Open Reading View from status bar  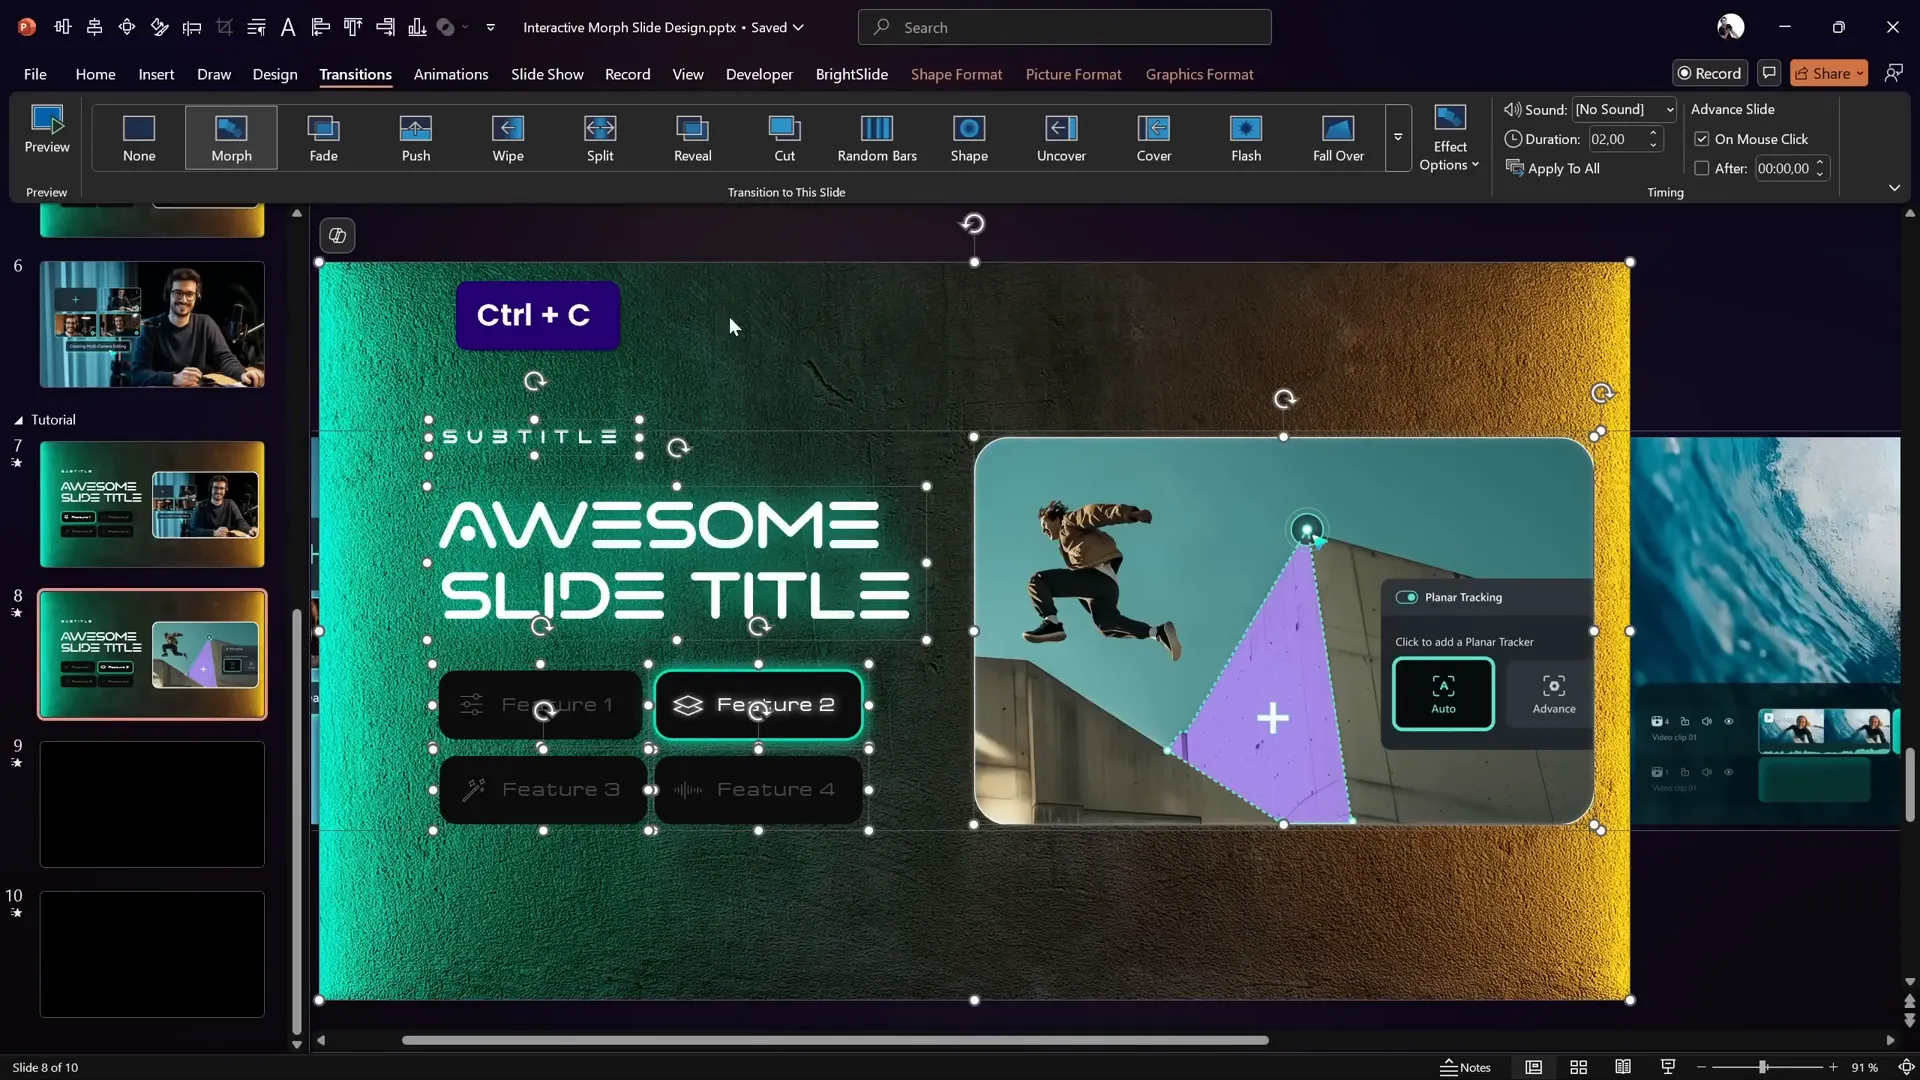click(1623, 1067)
